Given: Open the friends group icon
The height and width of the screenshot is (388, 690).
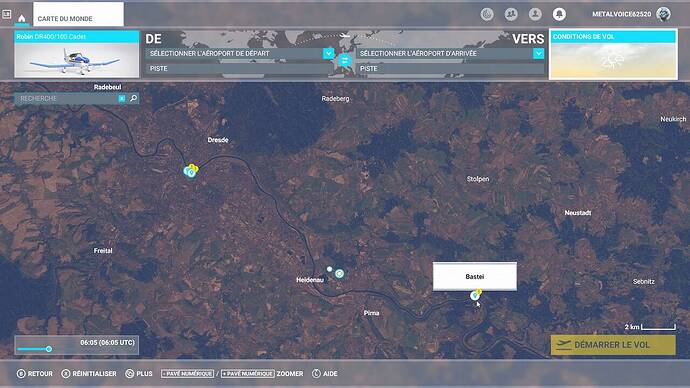Looking at the screenshot, I should click(x=511, y=15).
